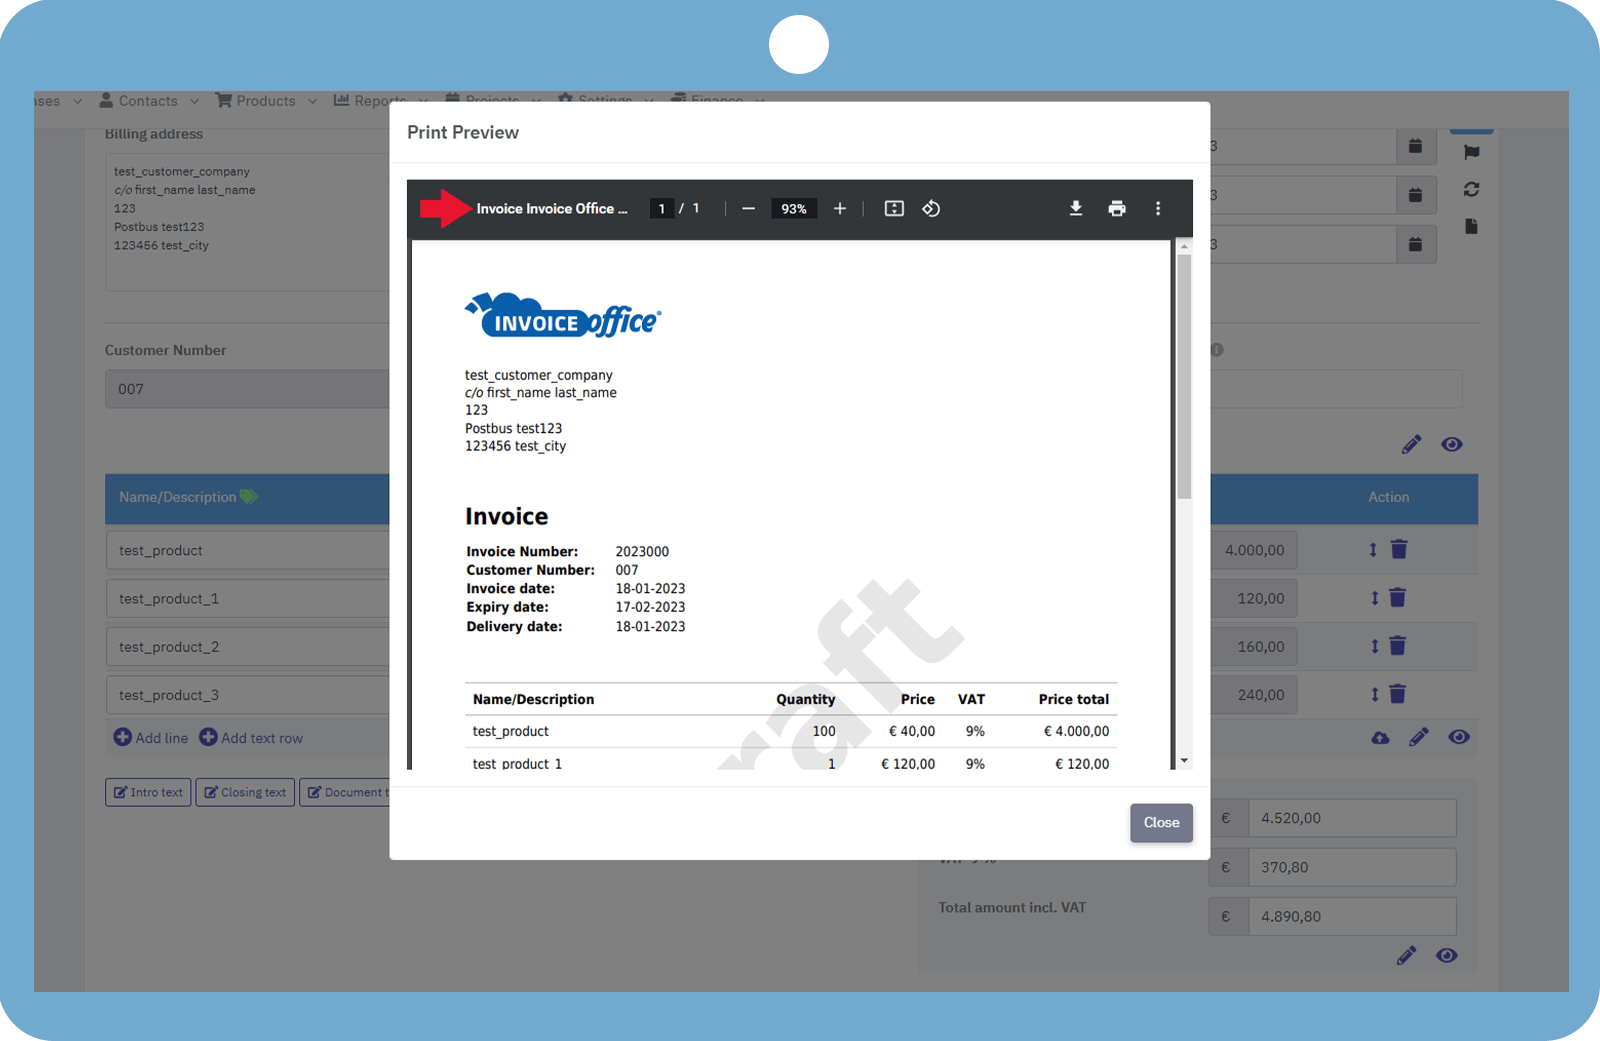Delete the test_product_3 line
The height and width of the screenshot is (1041, 1600).
(x=1398, y=693)
